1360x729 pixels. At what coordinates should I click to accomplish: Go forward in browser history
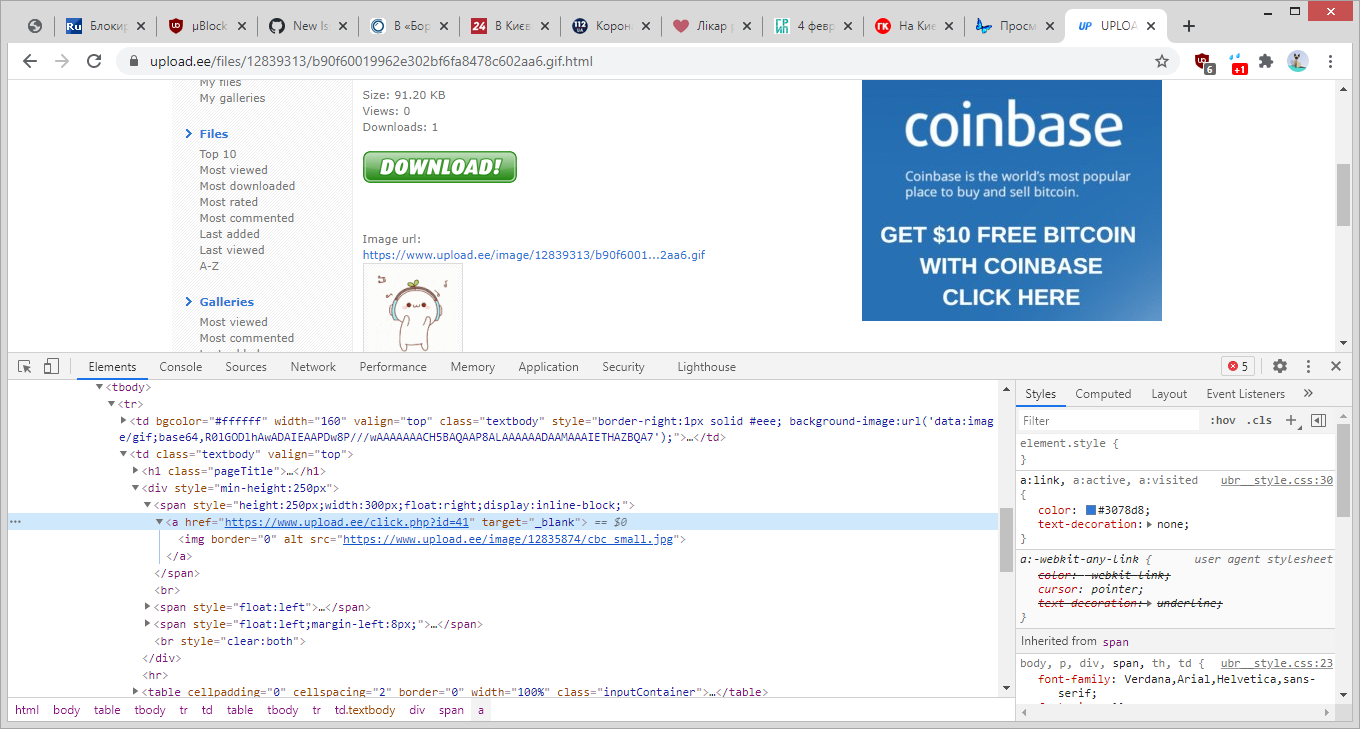(62, 61)
